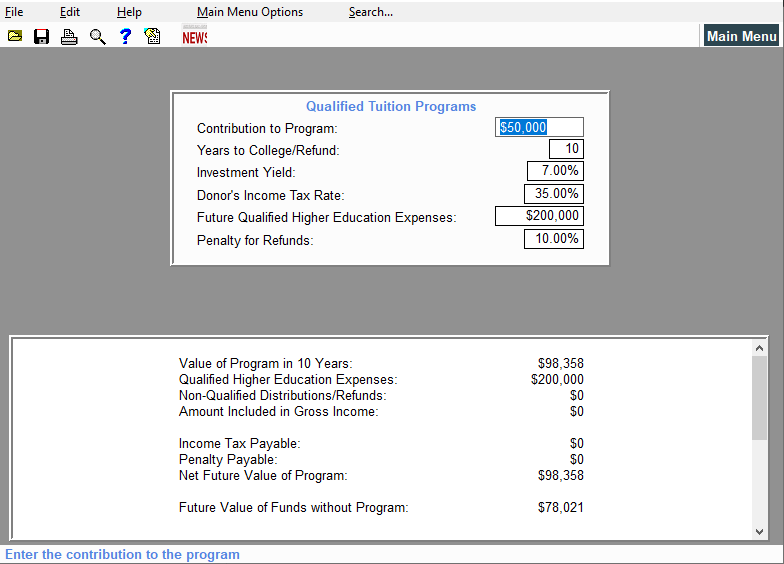This screenshot has height=564, width=784.
Task: Click the Print icon in toolbar
Action: click(x=69, y=37)
